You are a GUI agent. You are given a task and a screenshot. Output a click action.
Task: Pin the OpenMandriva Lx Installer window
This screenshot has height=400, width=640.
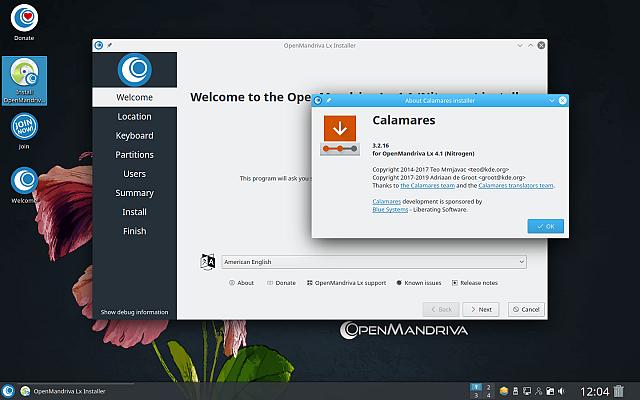[109, 45]
